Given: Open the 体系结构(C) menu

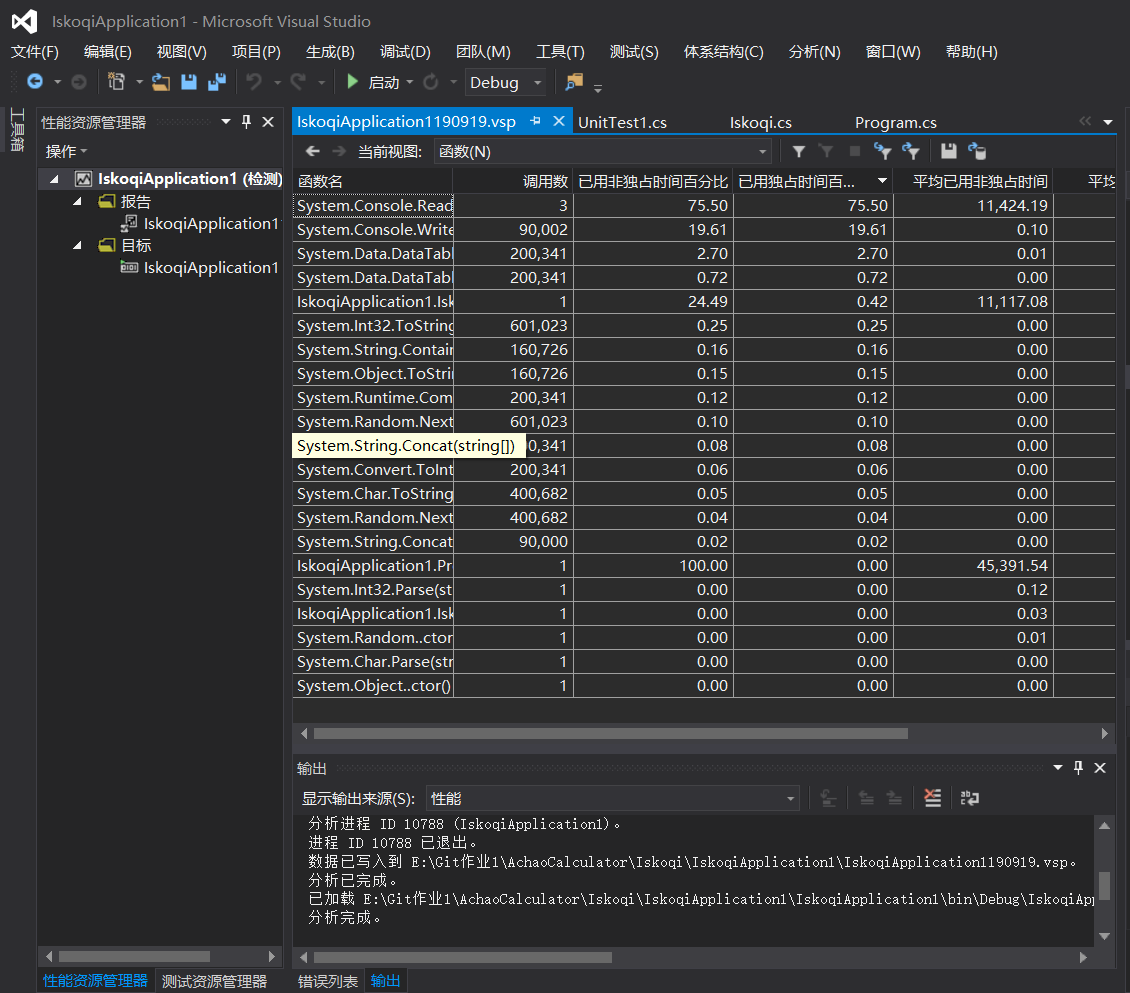Looking at the screenshot, I should (724, 51).
